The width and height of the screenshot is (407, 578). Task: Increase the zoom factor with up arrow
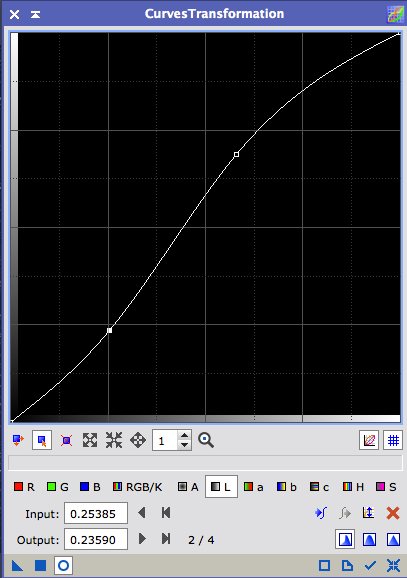184,435
